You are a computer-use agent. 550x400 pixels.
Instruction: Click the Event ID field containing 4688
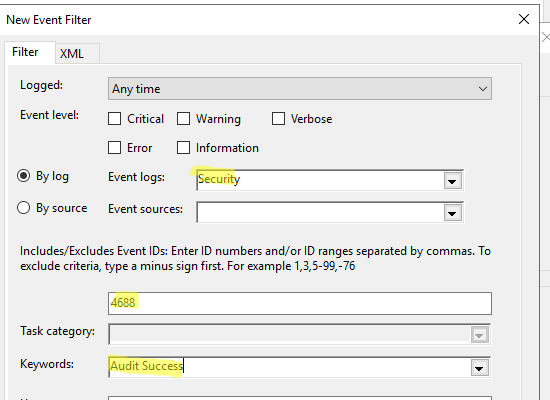tap(300, 303)
